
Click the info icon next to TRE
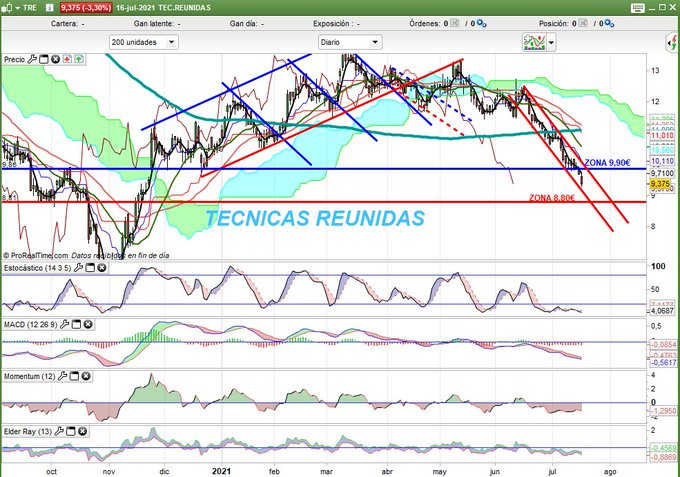click(49, 7)
